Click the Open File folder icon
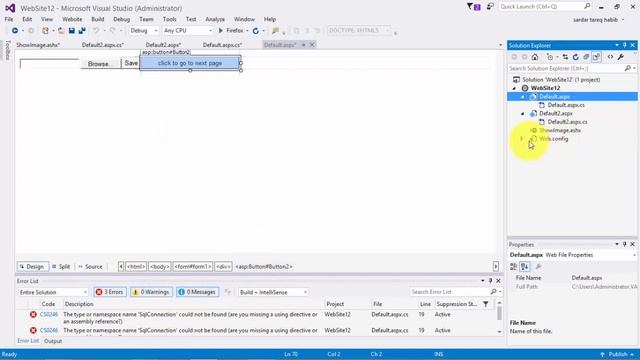This screenshot has width=640, height=360. [x=61, y=31]
